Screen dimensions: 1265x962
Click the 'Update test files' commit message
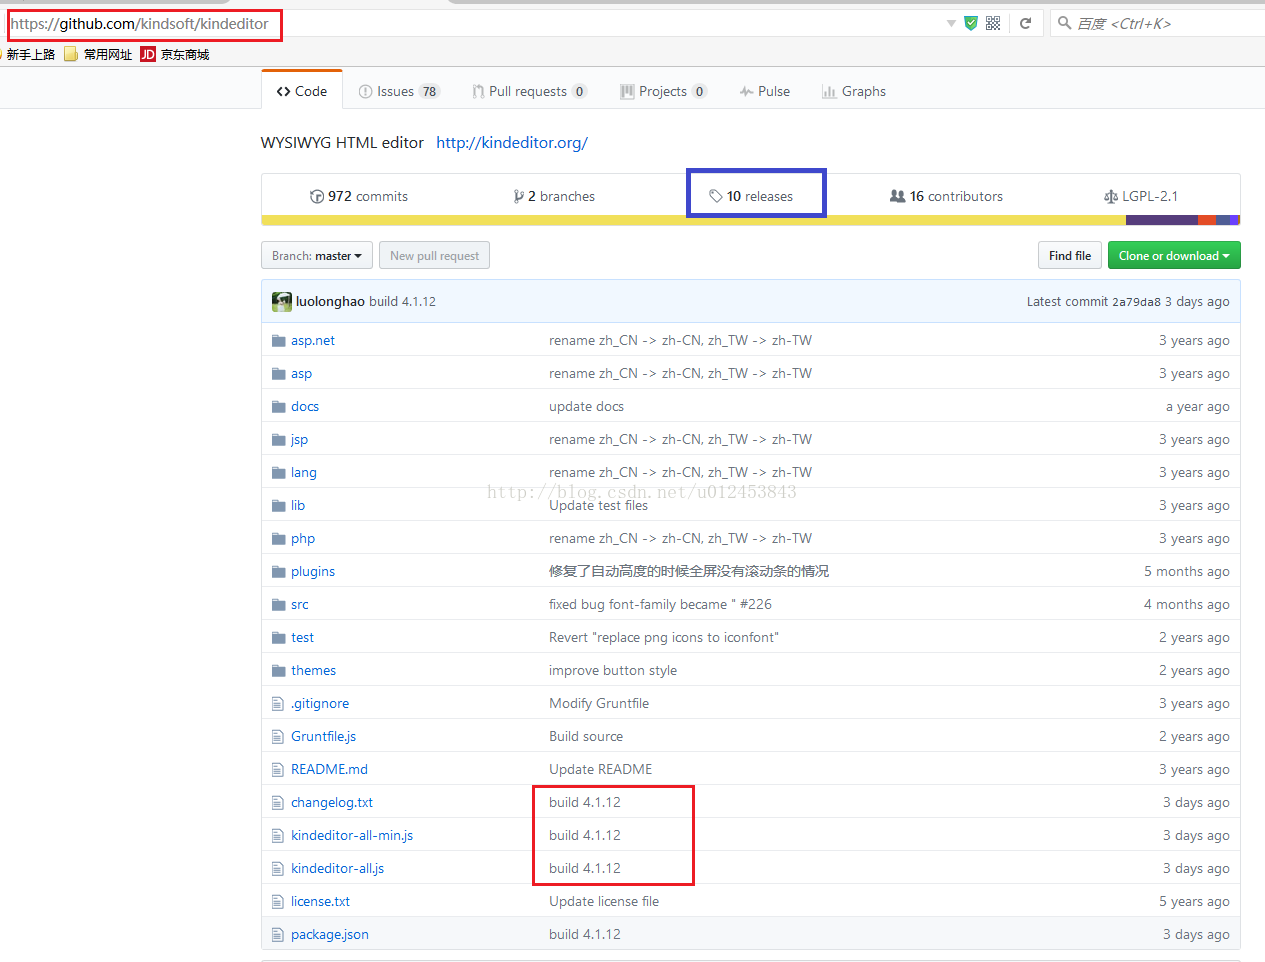coord(598,506)
